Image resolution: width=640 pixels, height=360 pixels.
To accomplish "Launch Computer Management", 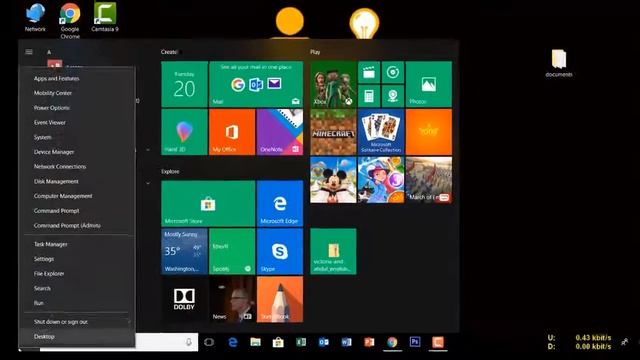I will pos(78,196).
